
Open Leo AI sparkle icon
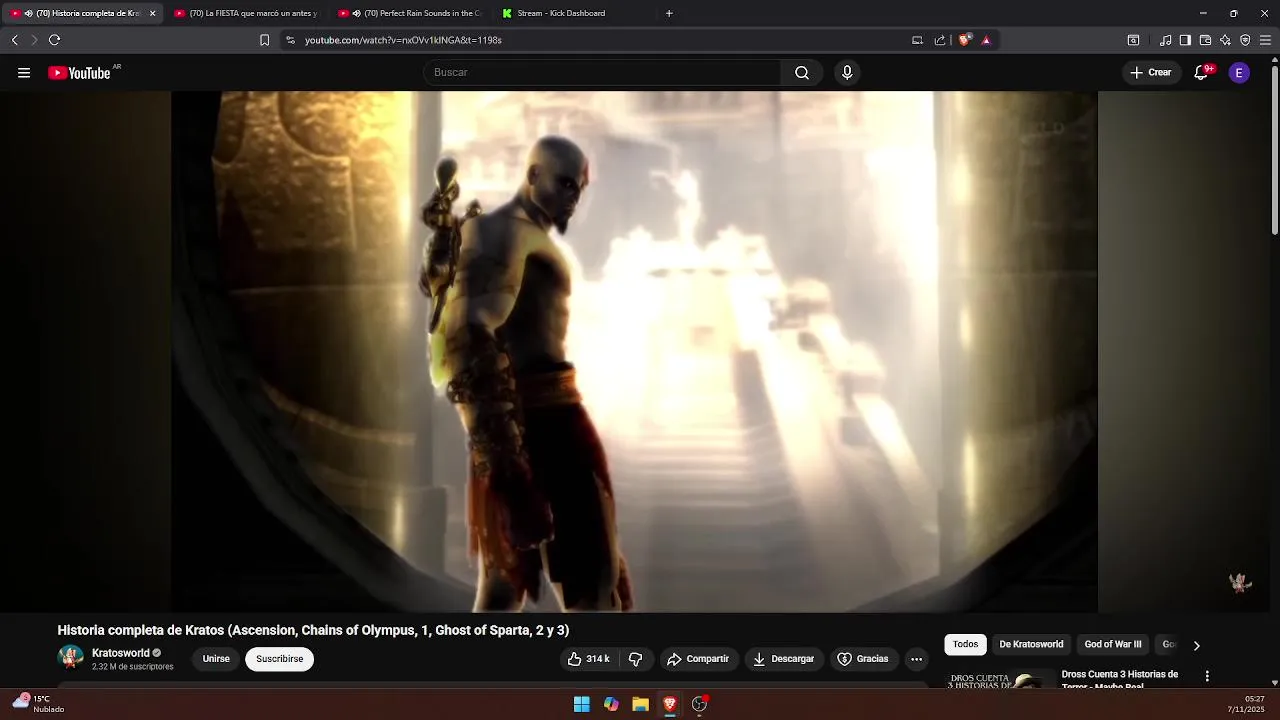tap(1225, 40)
